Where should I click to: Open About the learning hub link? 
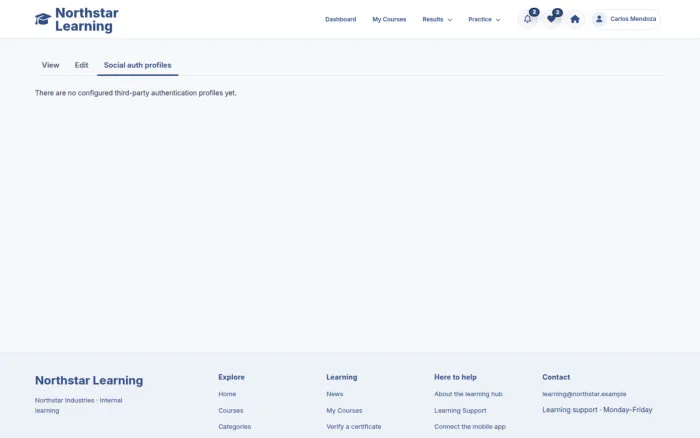[x=468, y=394]
